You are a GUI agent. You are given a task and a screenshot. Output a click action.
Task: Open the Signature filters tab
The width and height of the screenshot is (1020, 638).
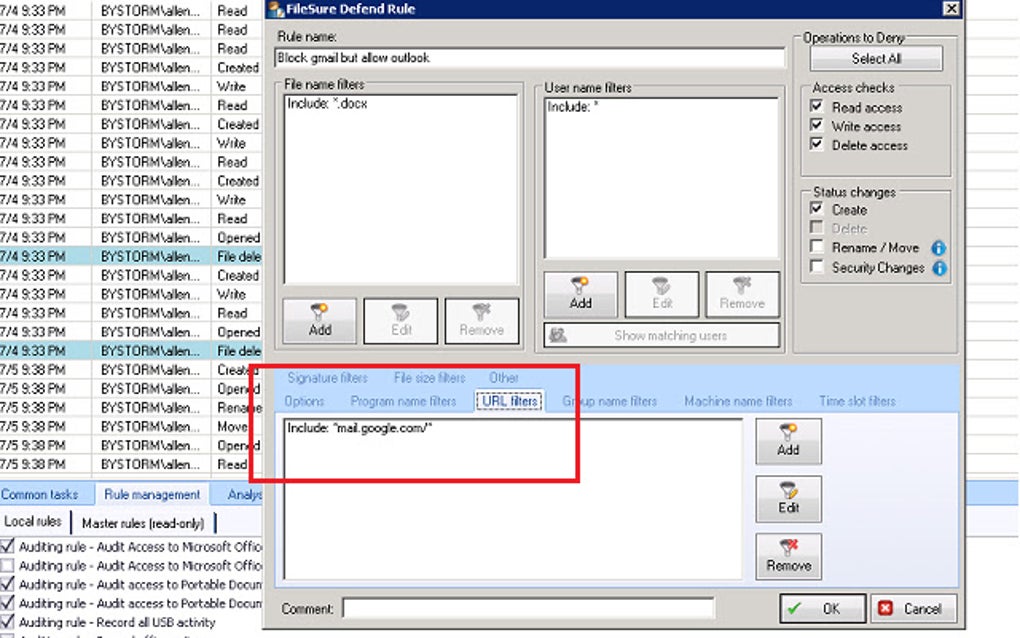327,378
